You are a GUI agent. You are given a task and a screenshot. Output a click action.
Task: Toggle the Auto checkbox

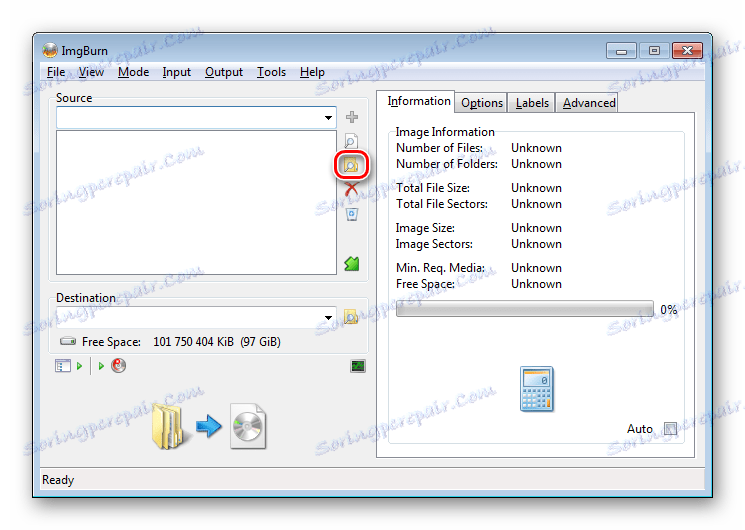pos(670,429)
